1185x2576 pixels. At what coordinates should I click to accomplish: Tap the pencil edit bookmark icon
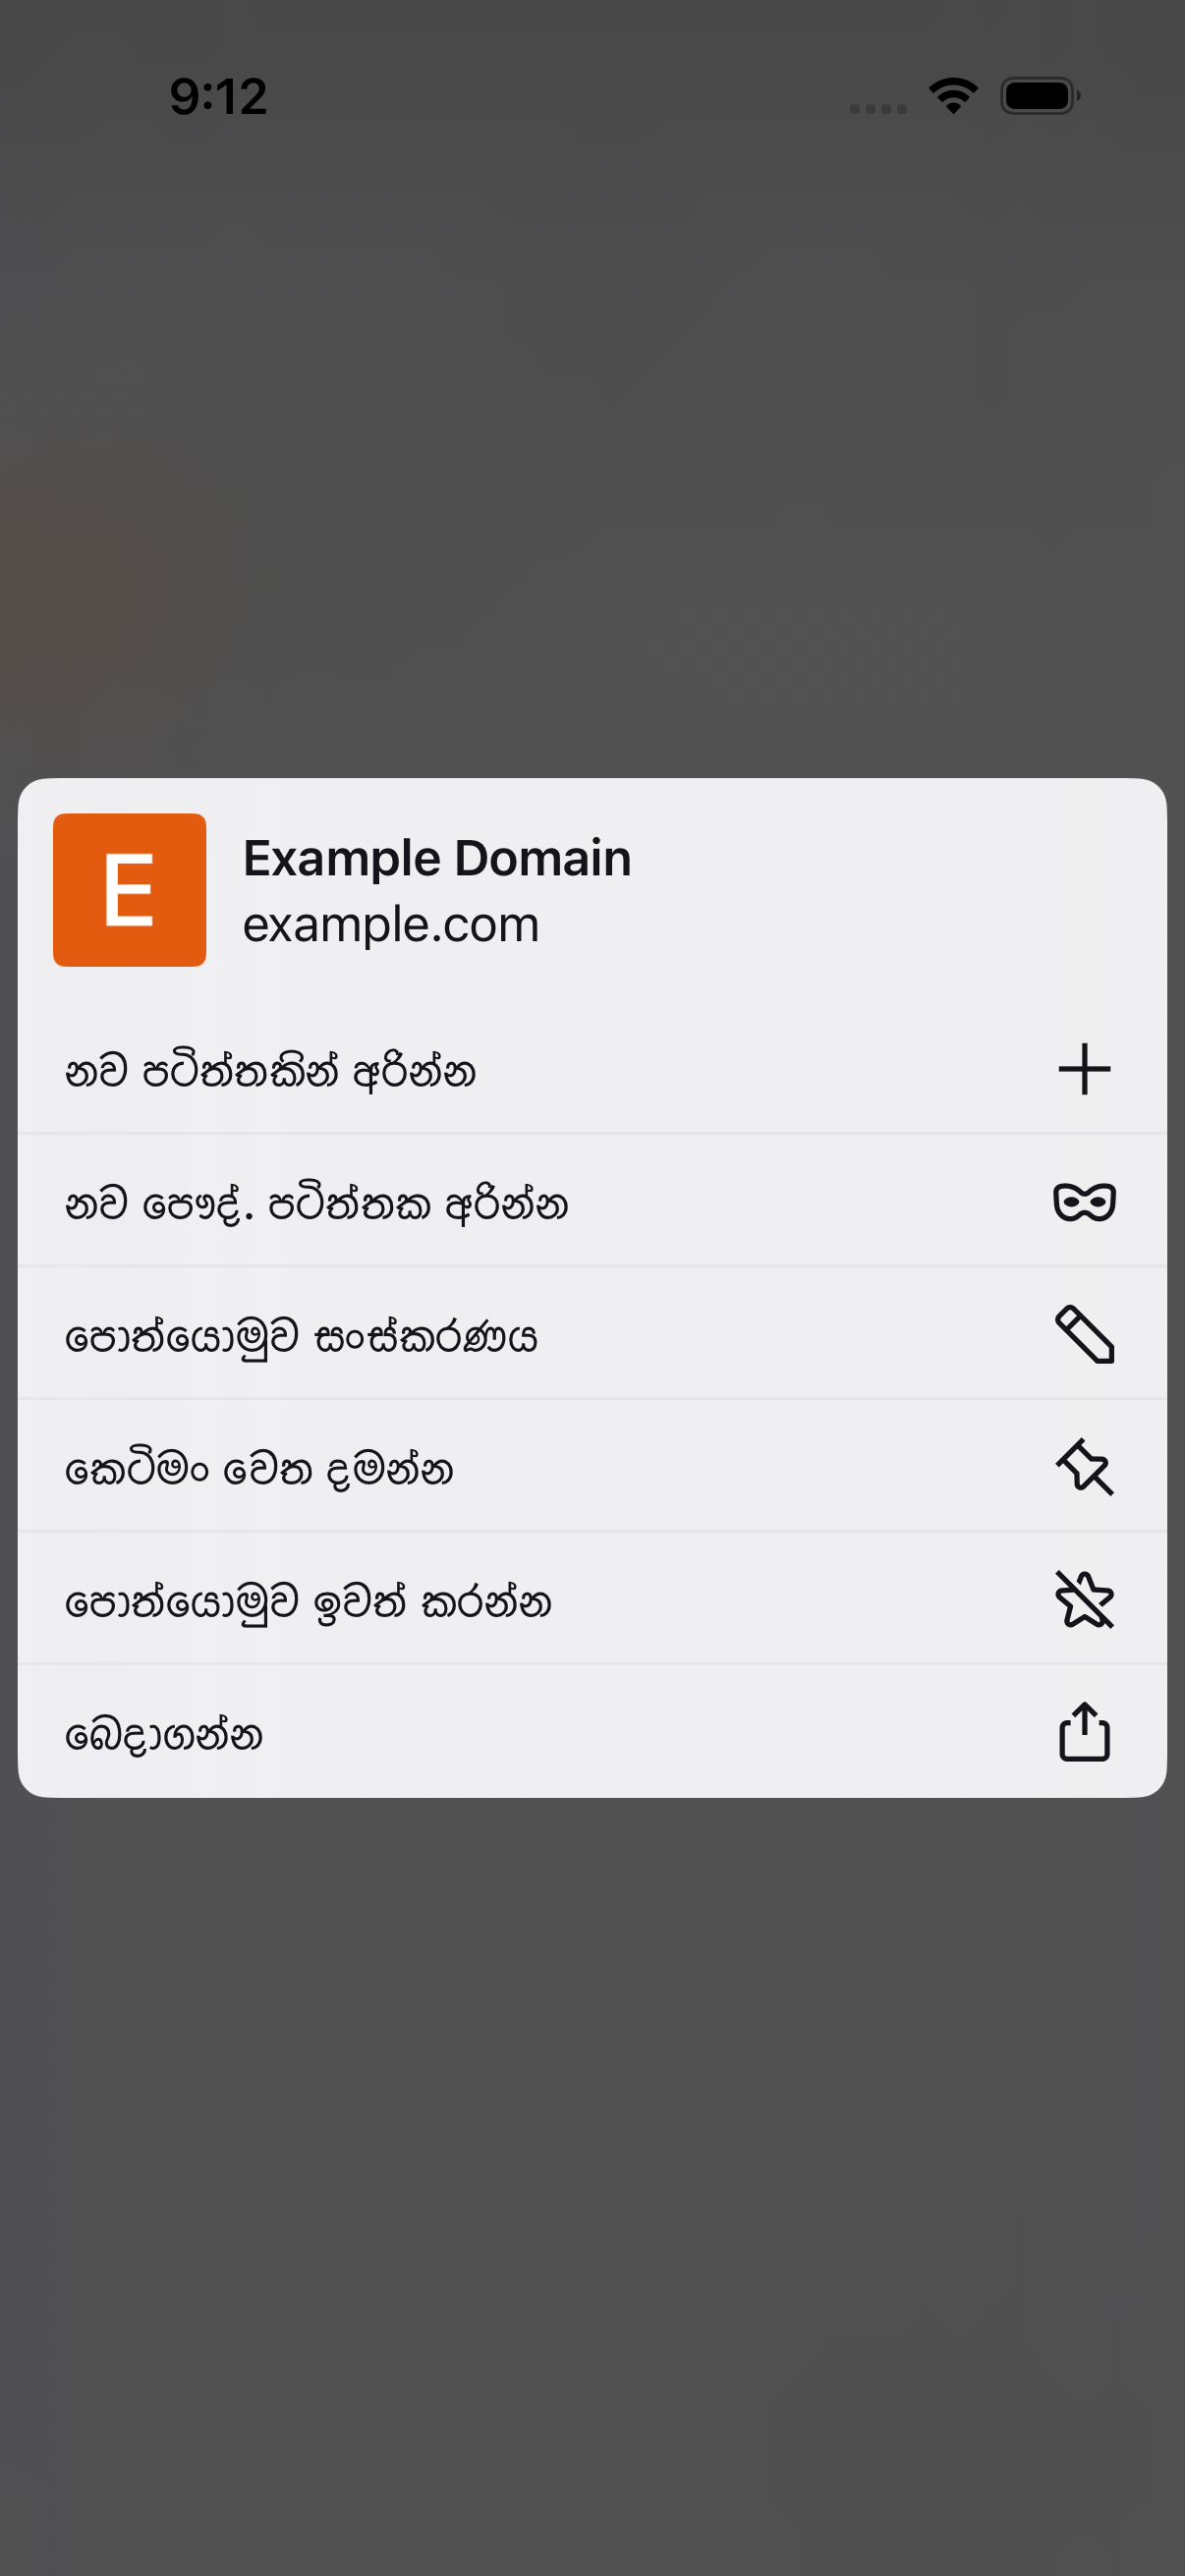click(1084, 1334)
